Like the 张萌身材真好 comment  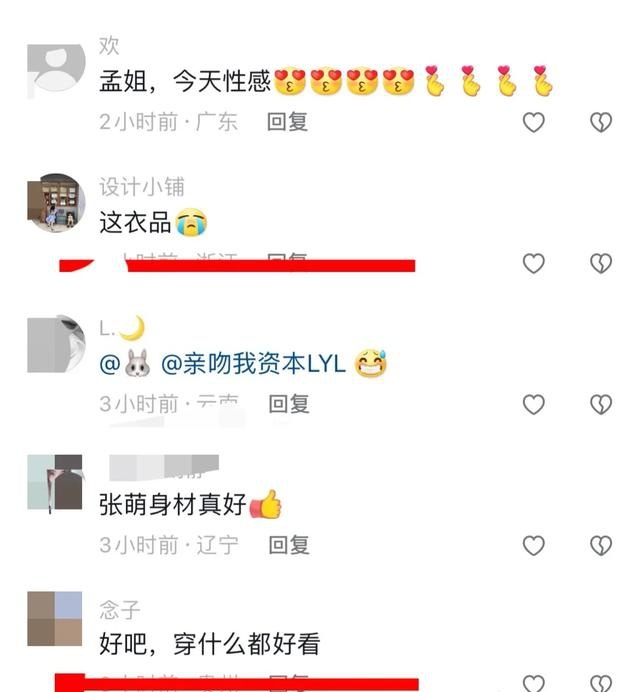click(x=534, y=545)
